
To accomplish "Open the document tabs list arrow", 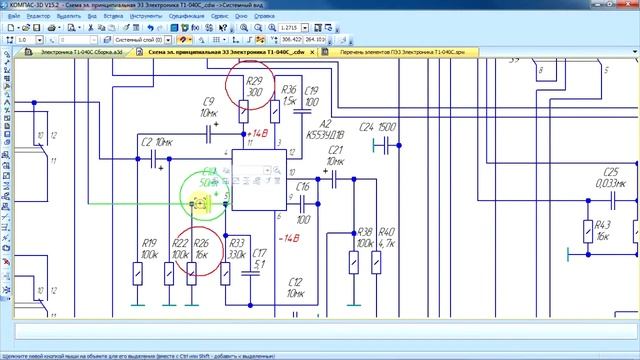I will pos(635,52).
